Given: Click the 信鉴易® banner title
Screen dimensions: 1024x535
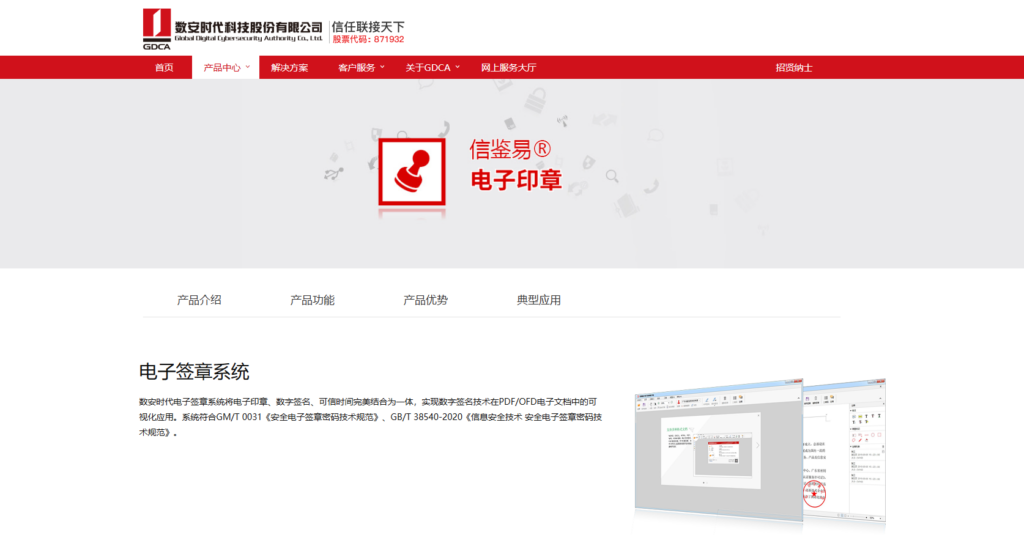Looking at the screenshot, I should (510, 149).
